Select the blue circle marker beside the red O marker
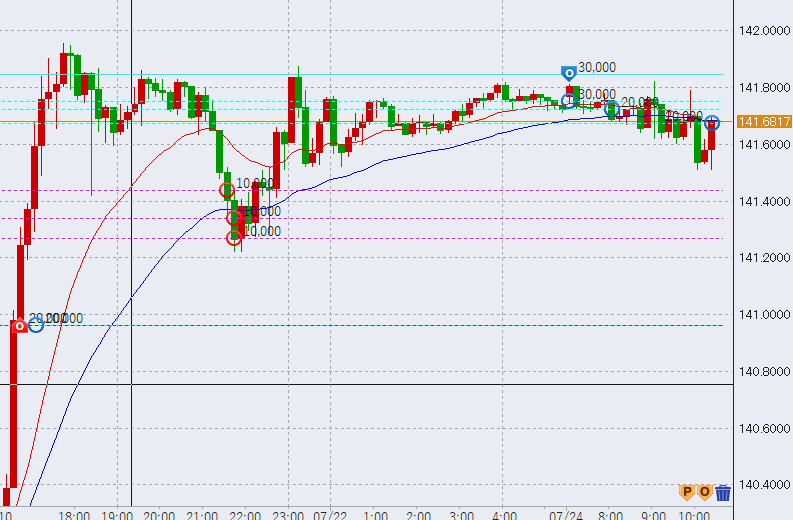 36,324
